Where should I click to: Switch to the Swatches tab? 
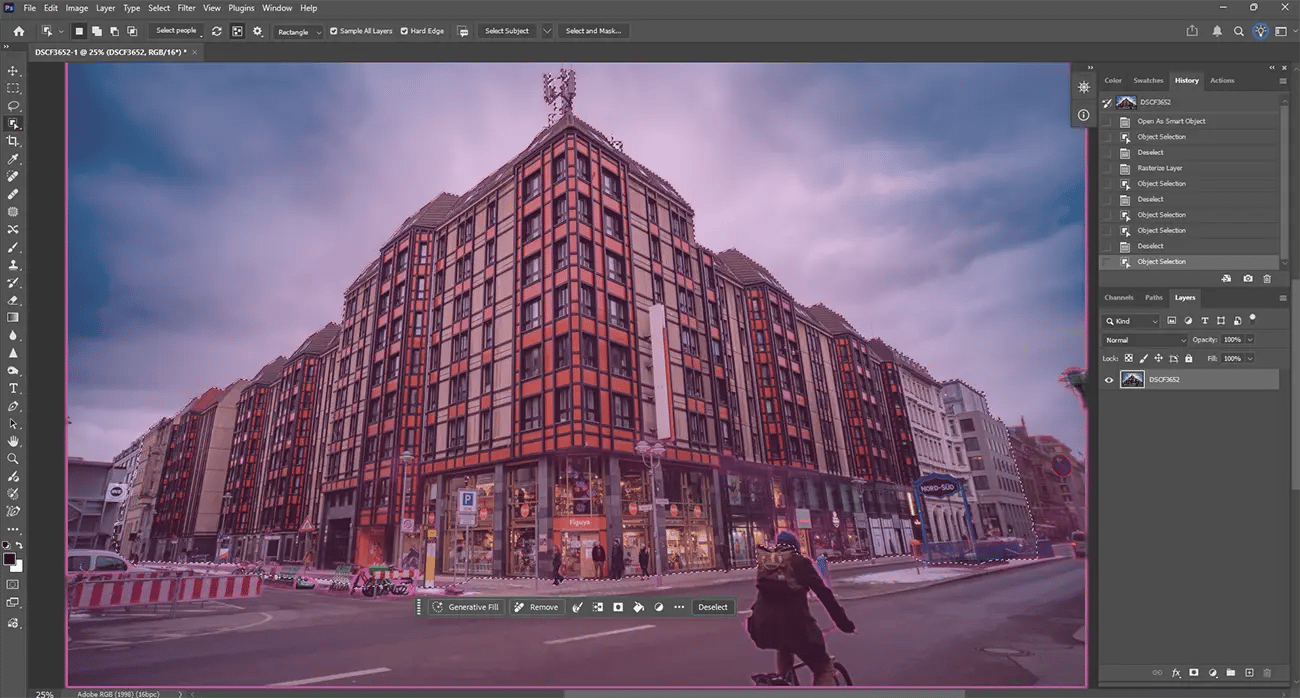(1148, 80)
